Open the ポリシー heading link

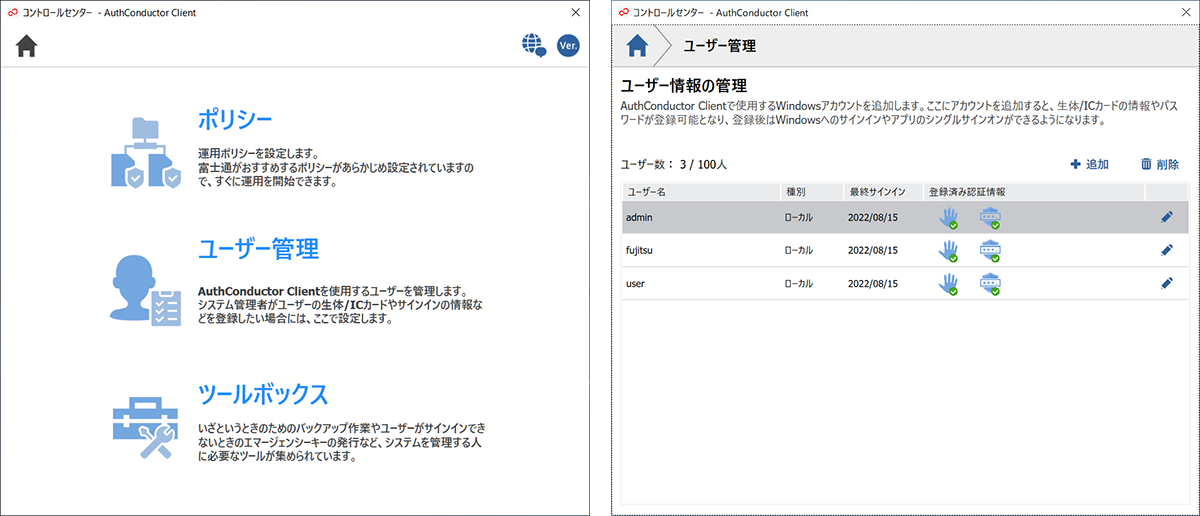[x=235, y=120]
